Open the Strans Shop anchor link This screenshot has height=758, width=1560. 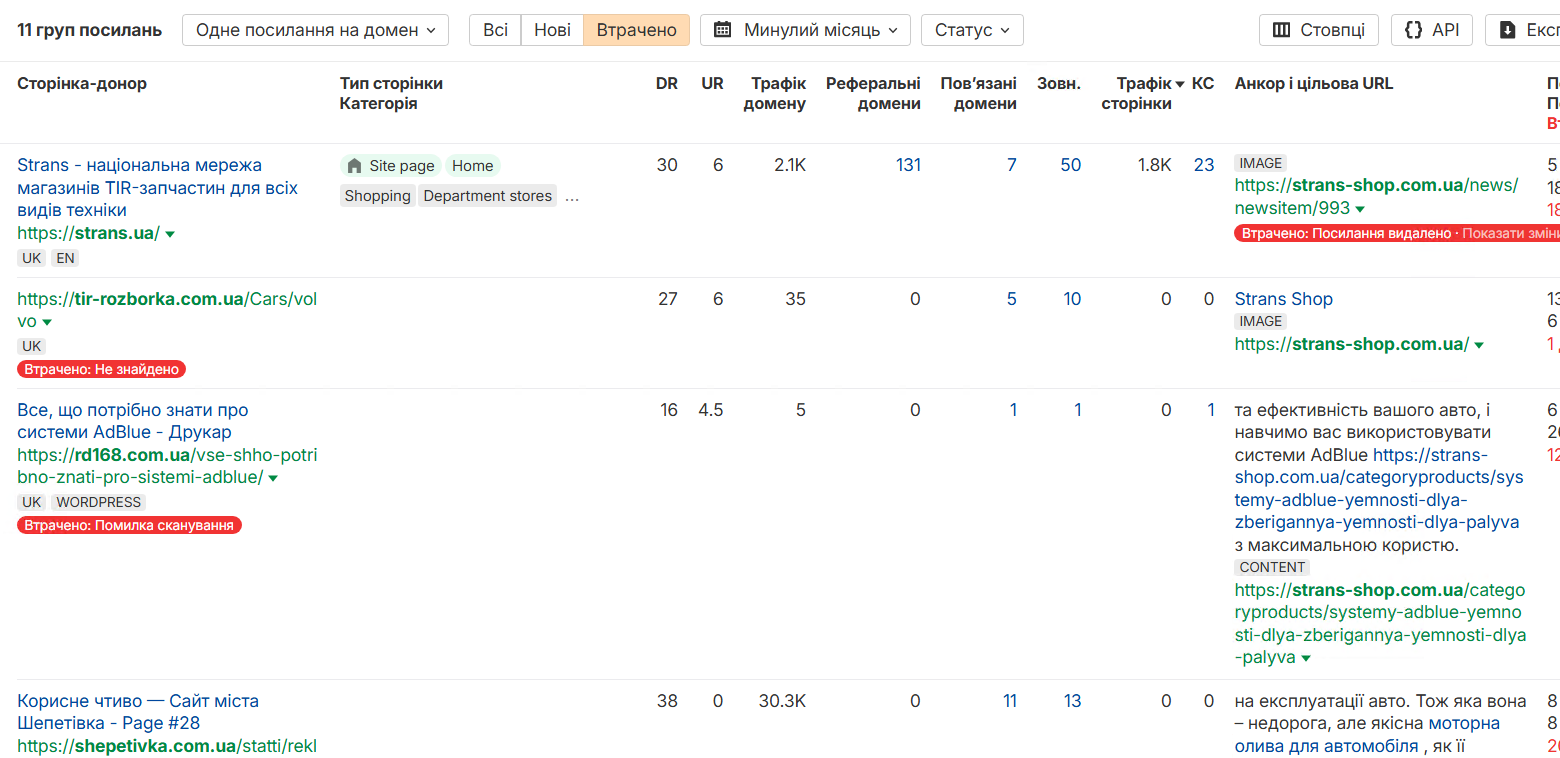[x=1283, y=299]
